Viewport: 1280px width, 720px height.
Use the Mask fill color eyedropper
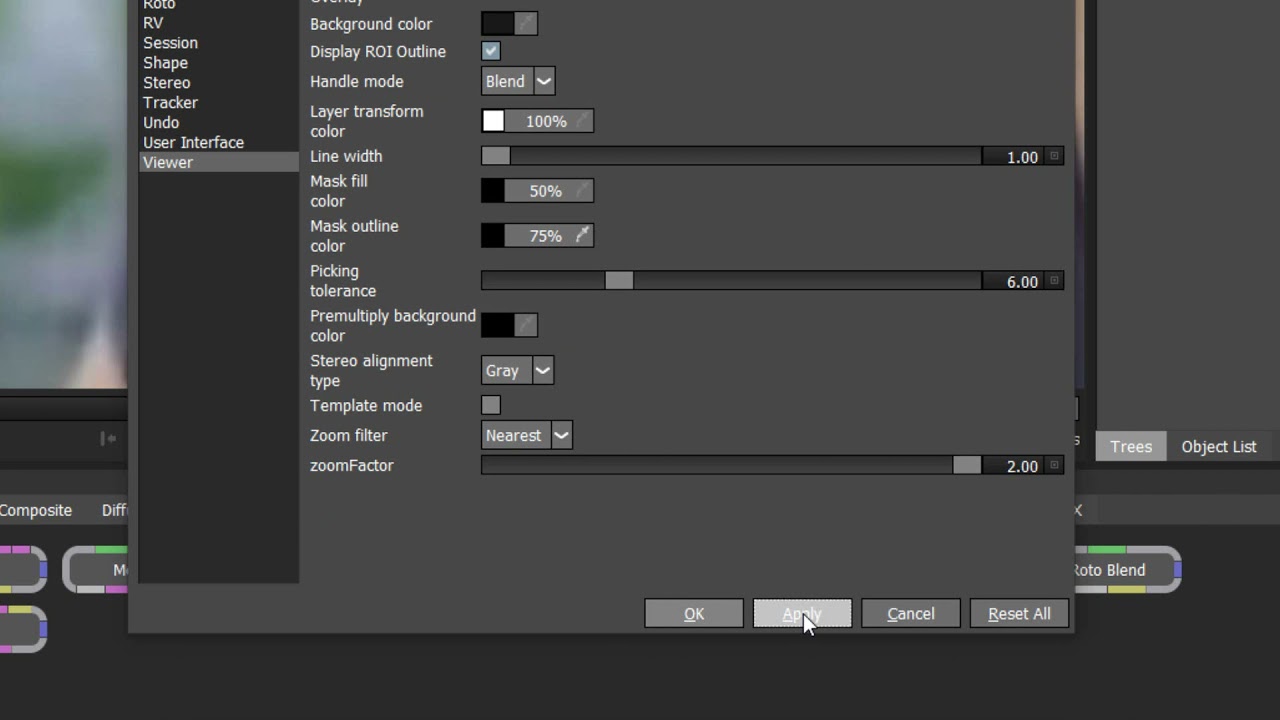pos(582,191)
